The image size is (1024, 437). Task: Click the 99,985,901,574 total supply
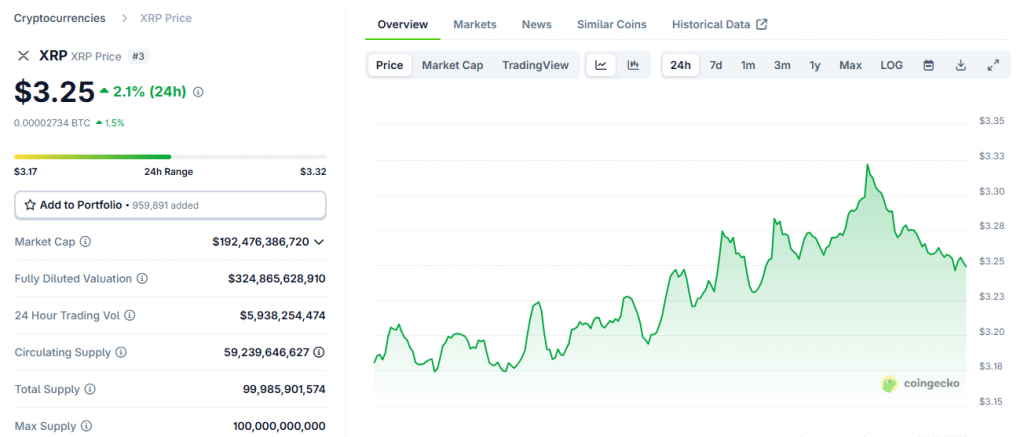(x=284, y=389)
